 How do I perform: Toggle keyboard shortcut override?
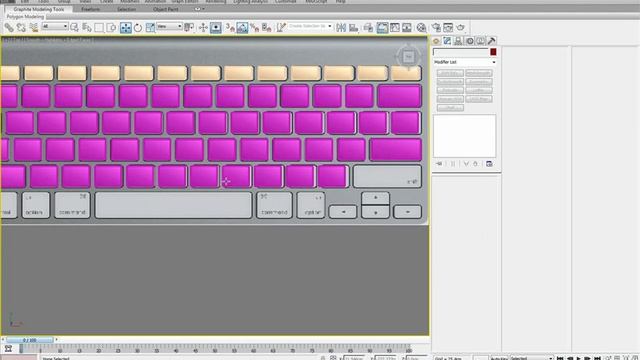coord(216,28)
